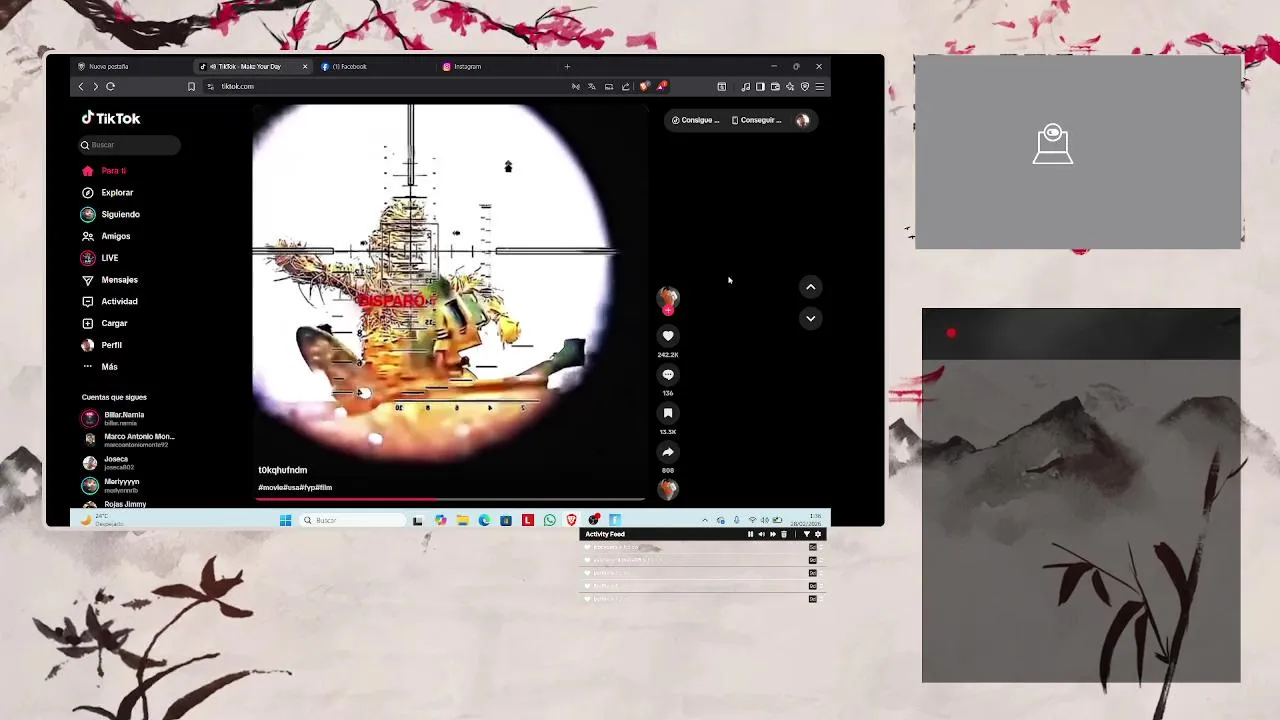Open Amigos in the sidebar

point(106,236)
